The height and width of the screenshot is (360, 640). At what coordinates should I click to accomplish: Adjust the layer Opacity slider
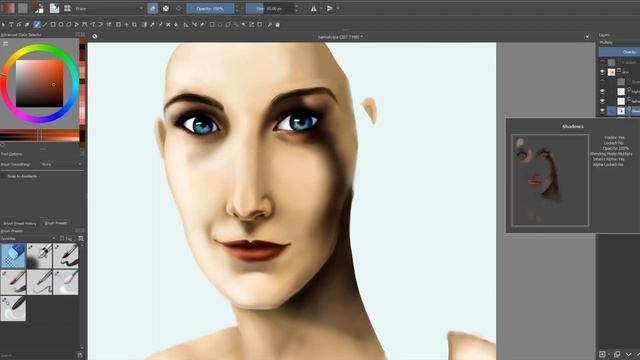pos(619,52)
